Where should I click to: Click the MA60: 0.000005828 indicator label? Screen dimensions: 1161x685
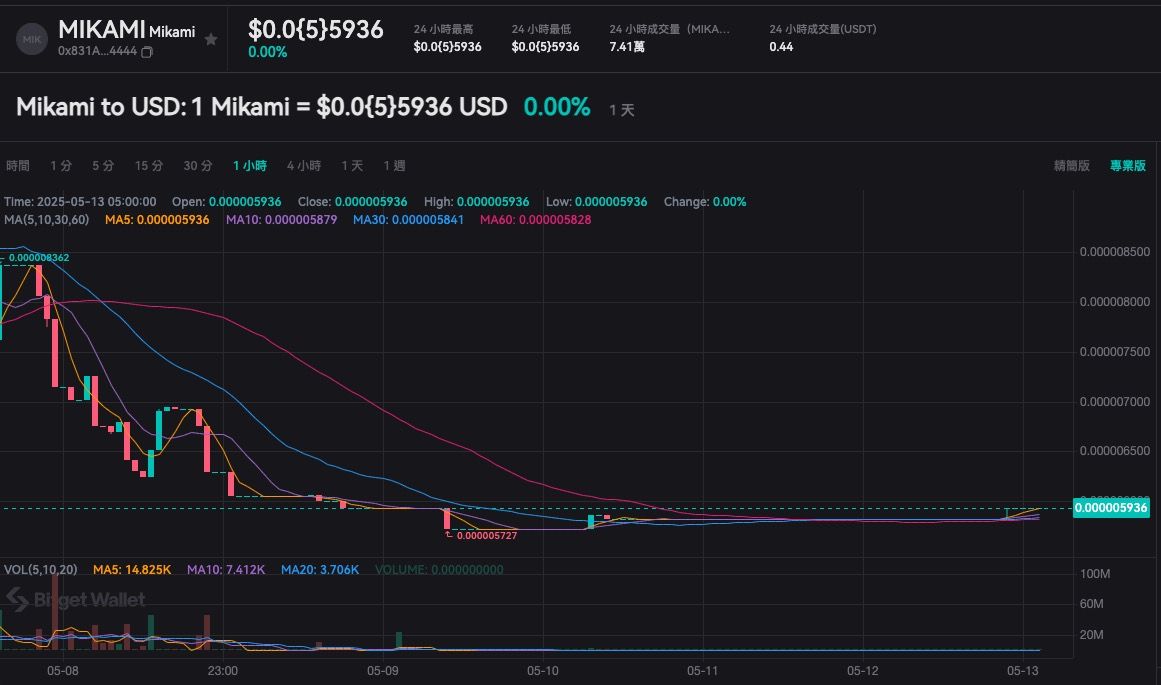click(x=535, y=220)
